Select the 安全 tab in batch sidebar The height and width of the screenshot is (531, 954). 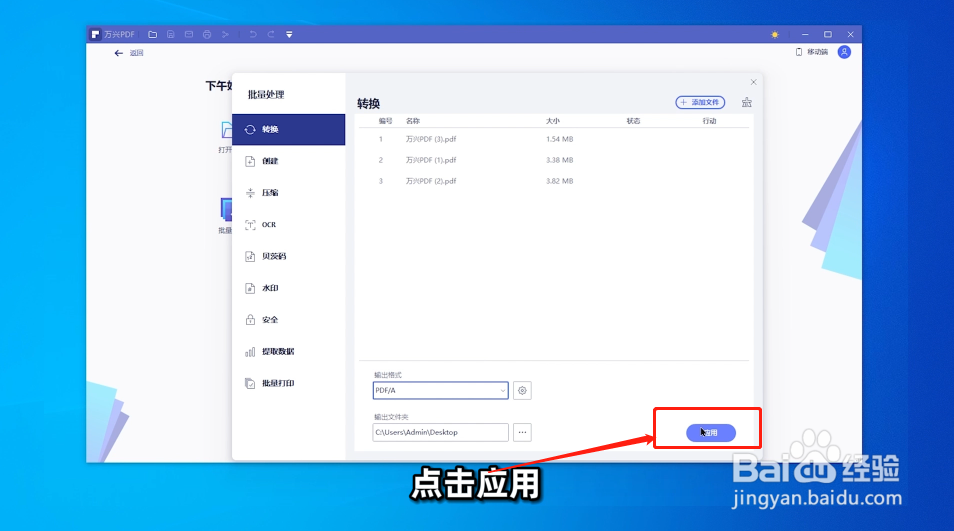(288, 319)
